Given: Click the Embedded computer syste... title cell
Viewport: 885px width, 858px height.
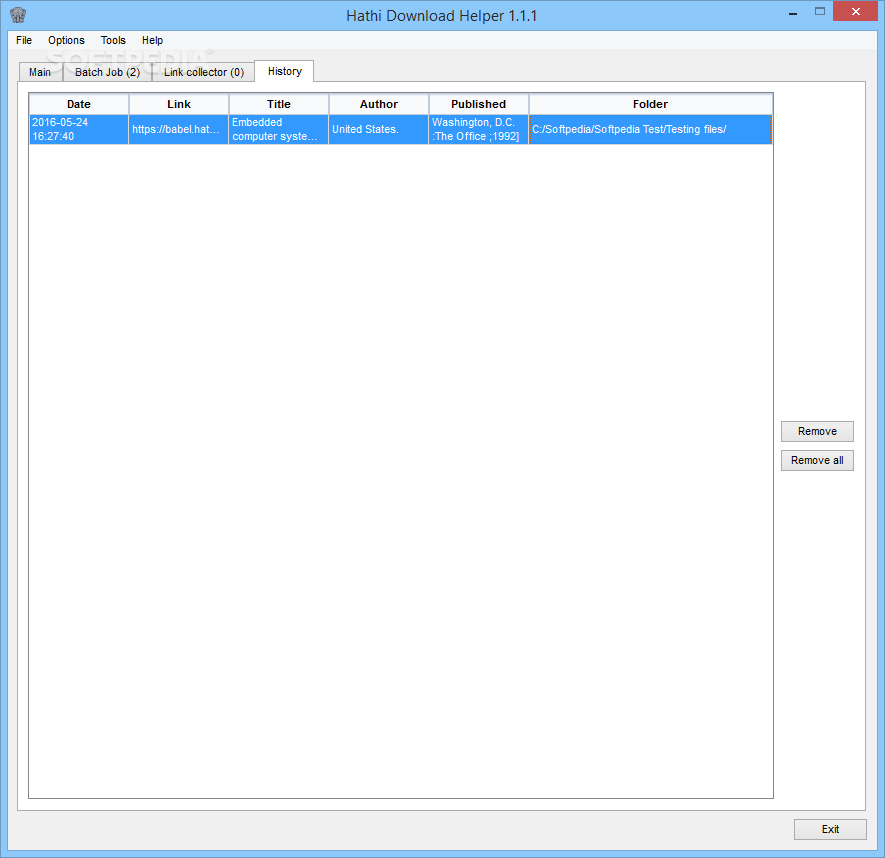Looking at the screenshot, I should click(279, 129).
